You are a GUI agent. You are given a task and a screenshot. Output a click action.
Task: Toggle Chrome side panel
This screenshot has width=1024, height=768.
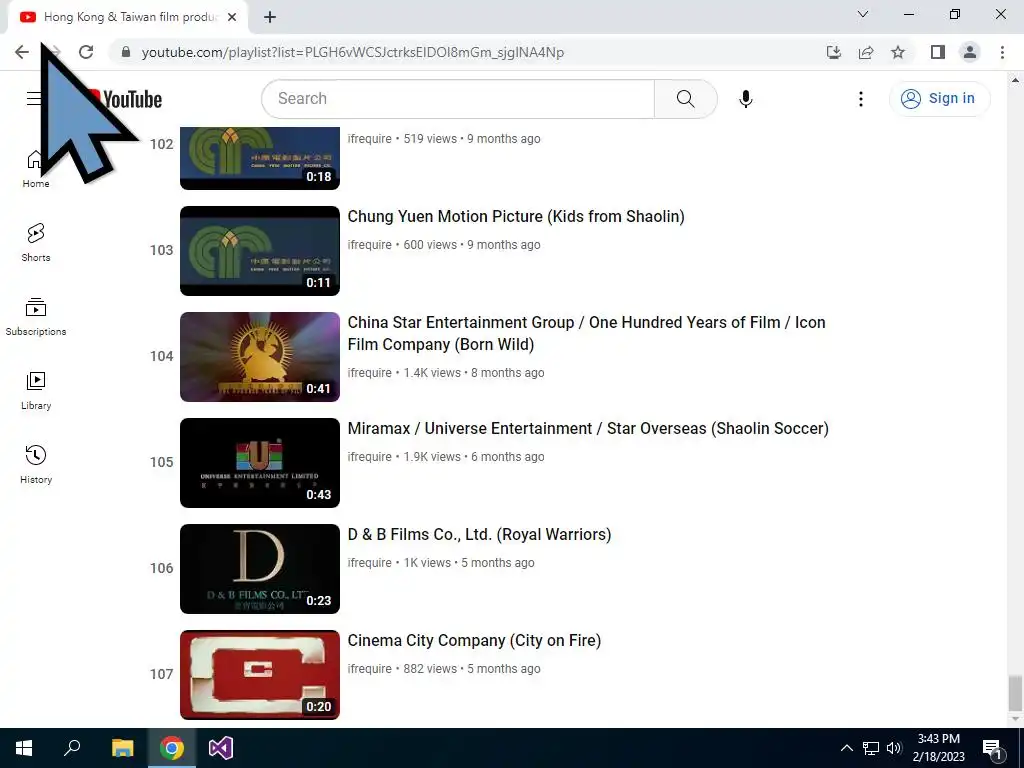tap(938, 52)
